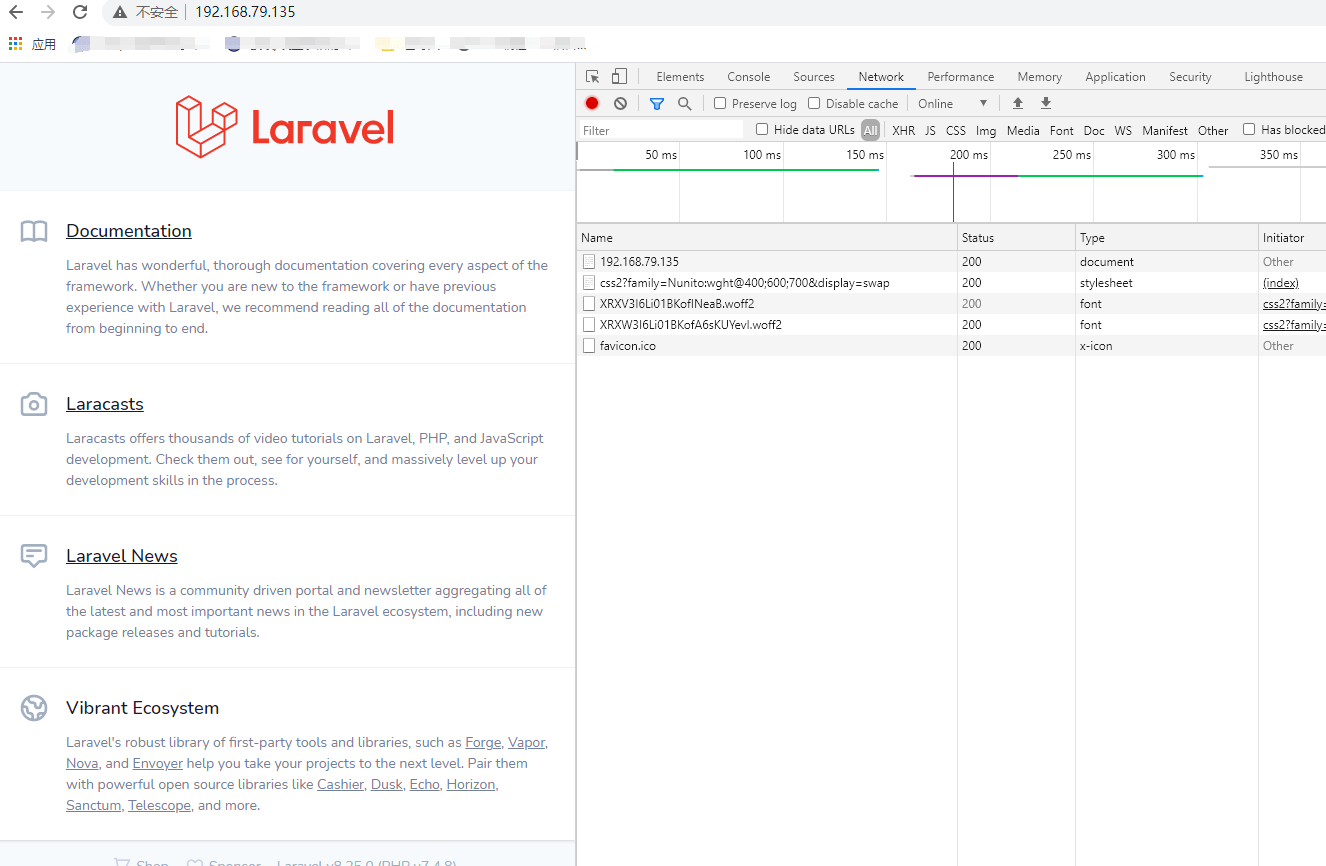Click the globe icon beside Vibrant Ecosystem
The image size is (1326, 866).
coord(34,708)
